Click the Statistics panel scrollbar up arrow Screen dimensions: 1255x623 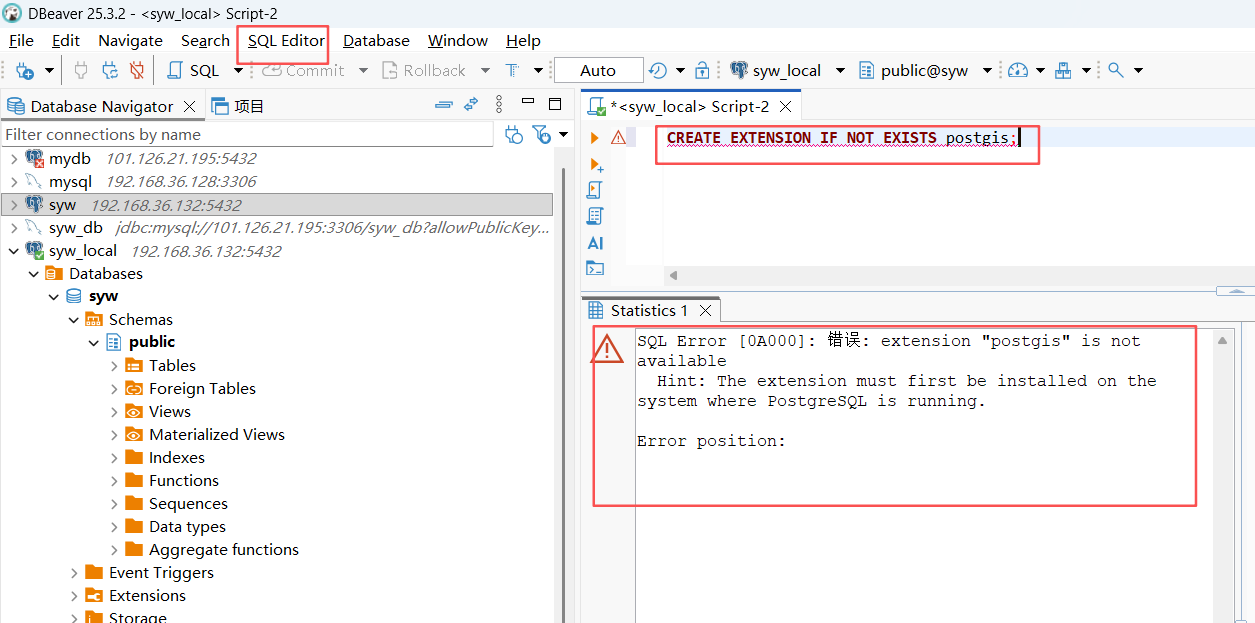(1223, 341)
